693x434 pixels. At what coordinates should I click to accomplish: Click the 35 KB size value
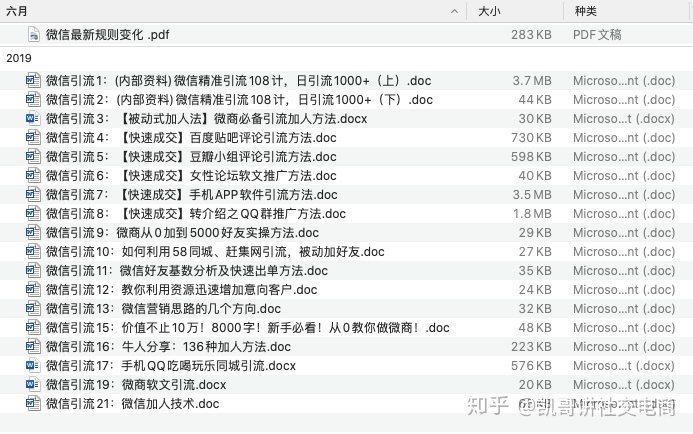point(535,270)
